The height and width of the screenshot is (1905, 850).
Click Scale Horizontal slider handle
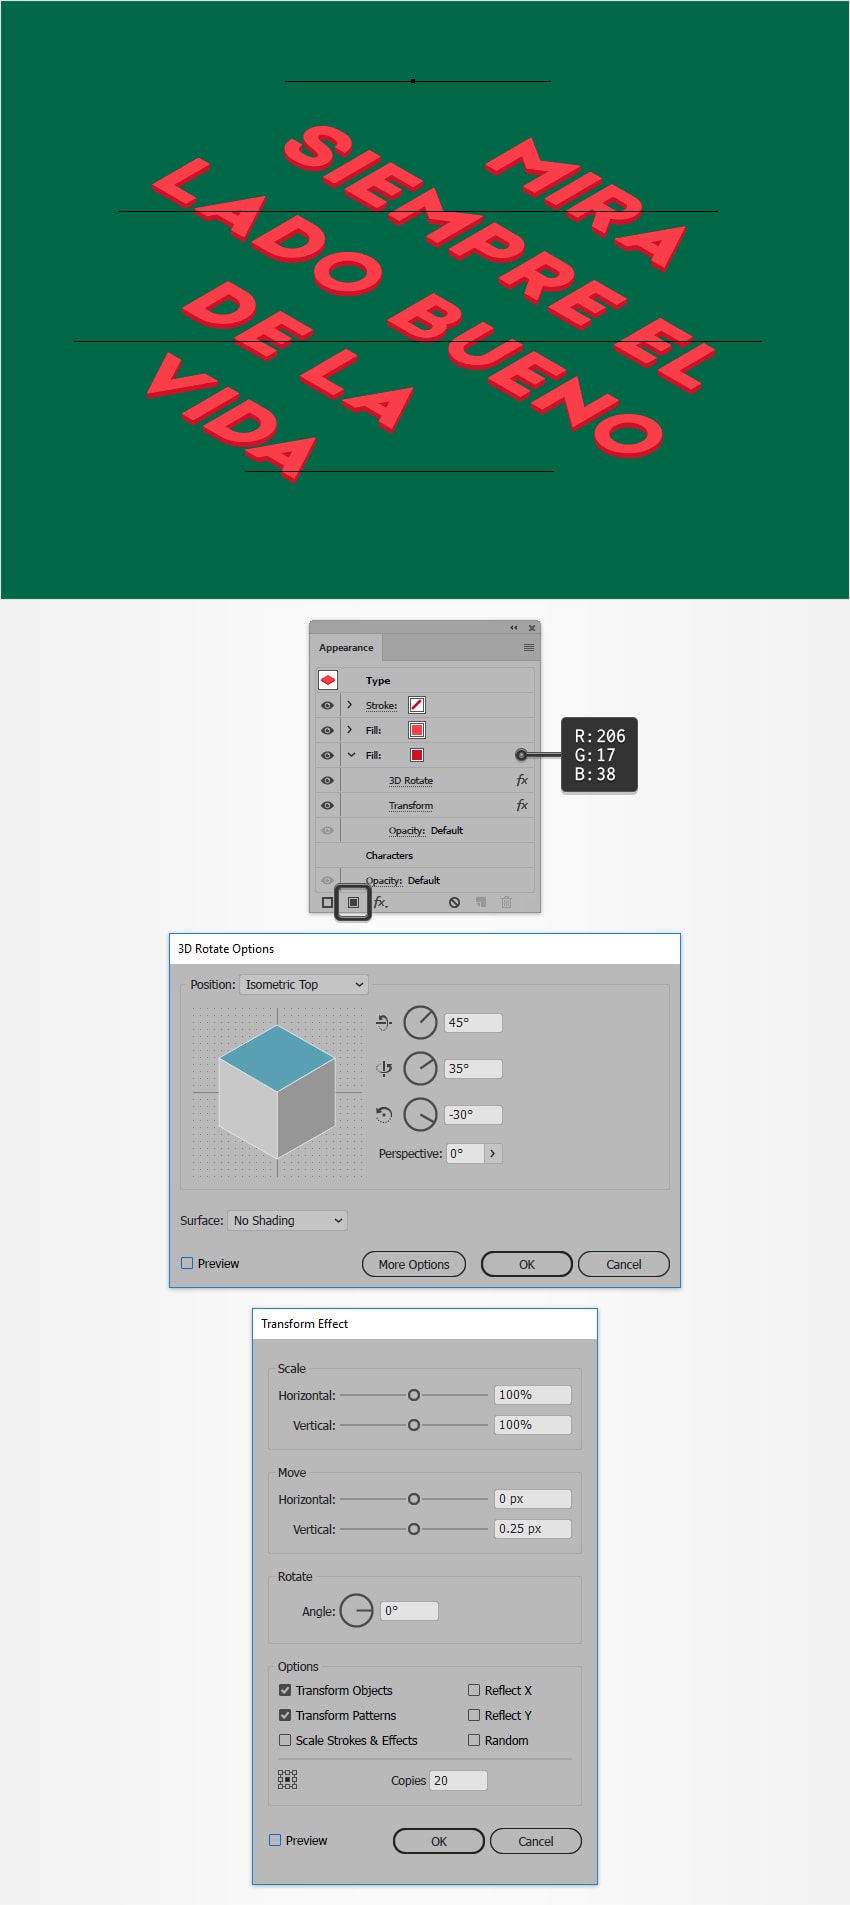coord(414,1395)
